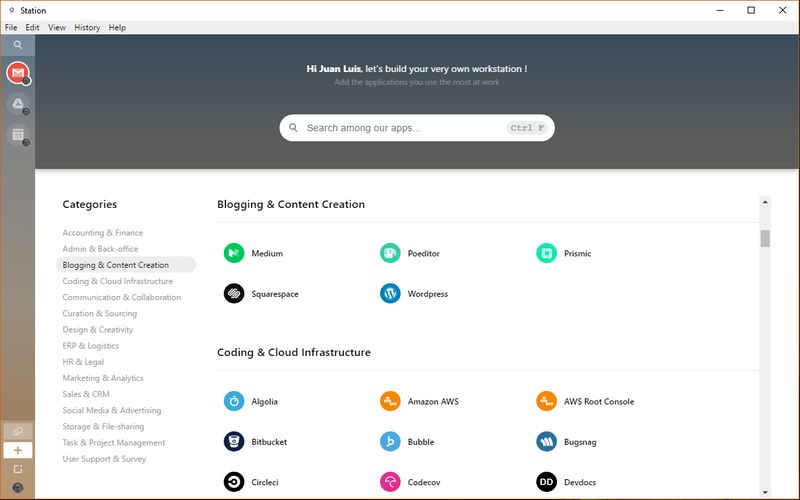Select Task & Project Management category

[114, 443]
